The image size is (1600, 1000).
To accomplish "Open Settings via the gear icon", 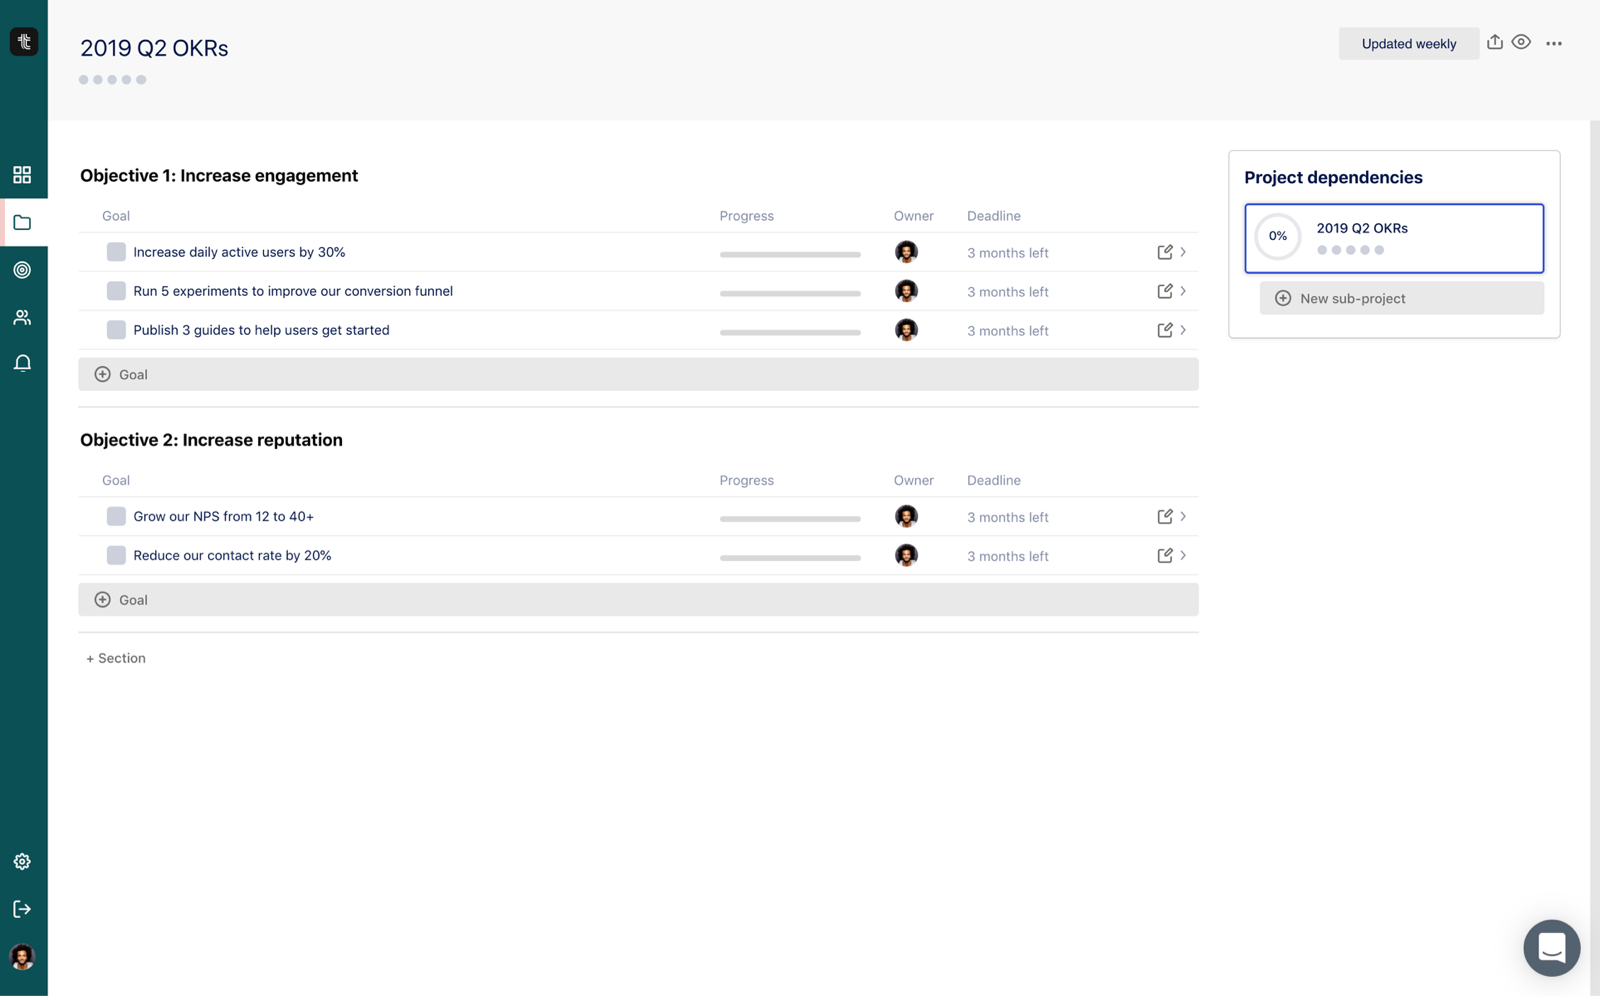I will pos(22,861).
